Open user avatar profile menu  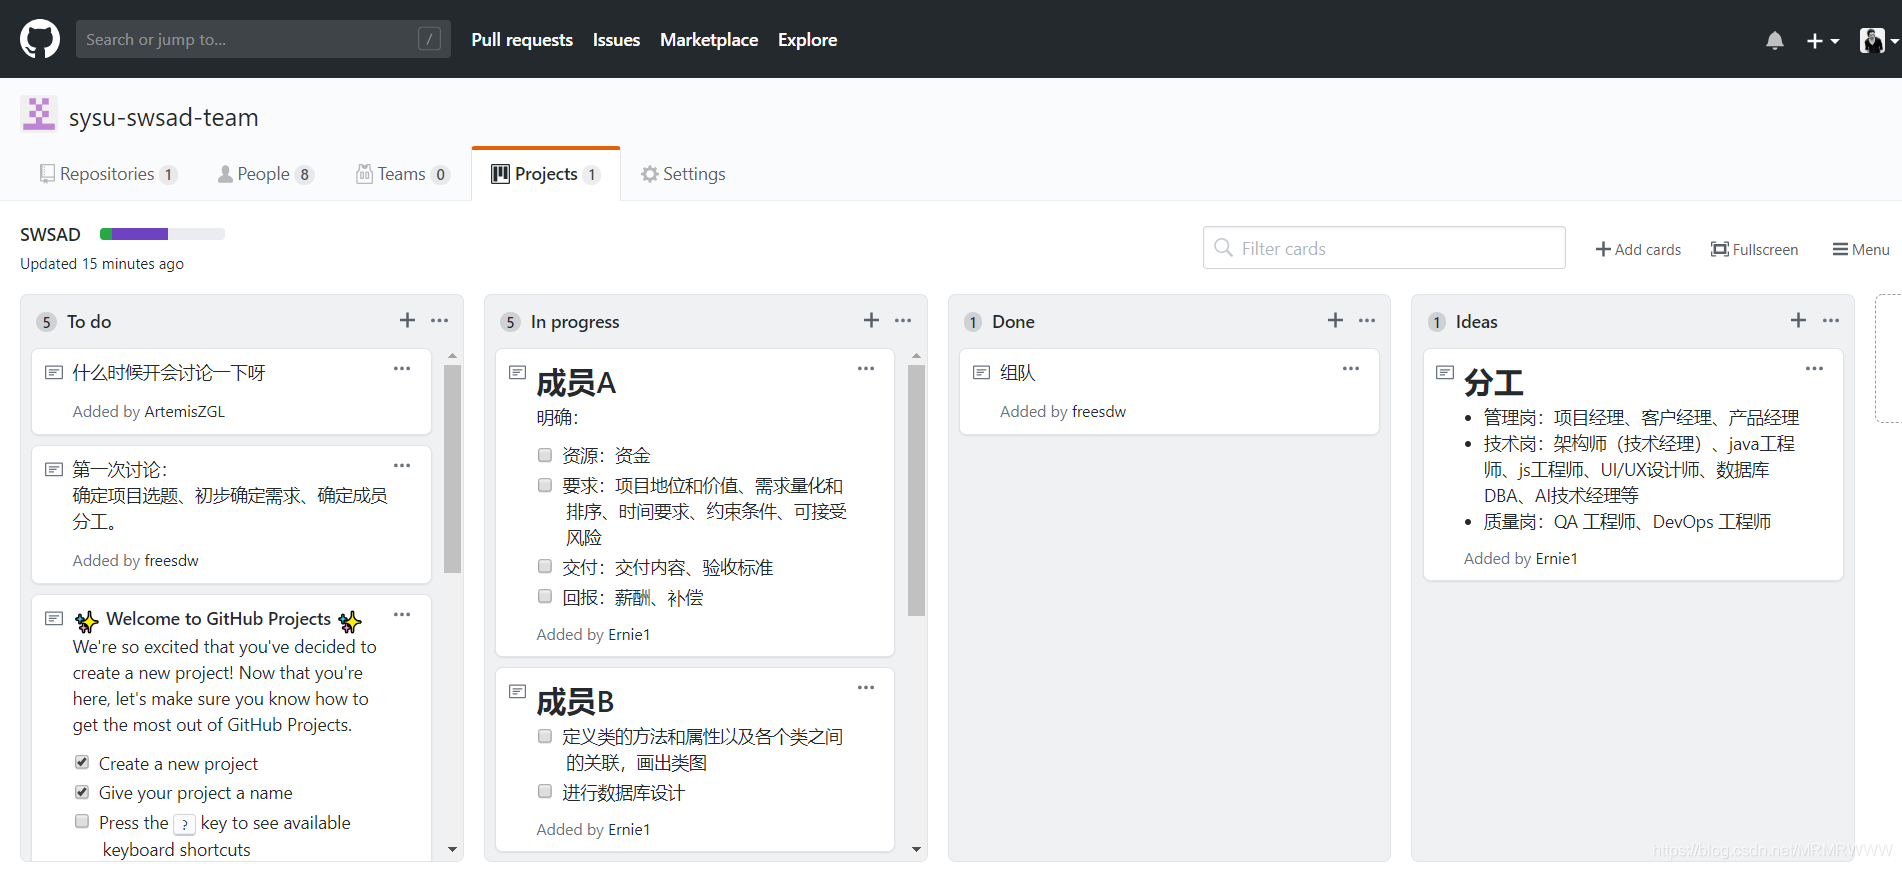coord(1878,40)
